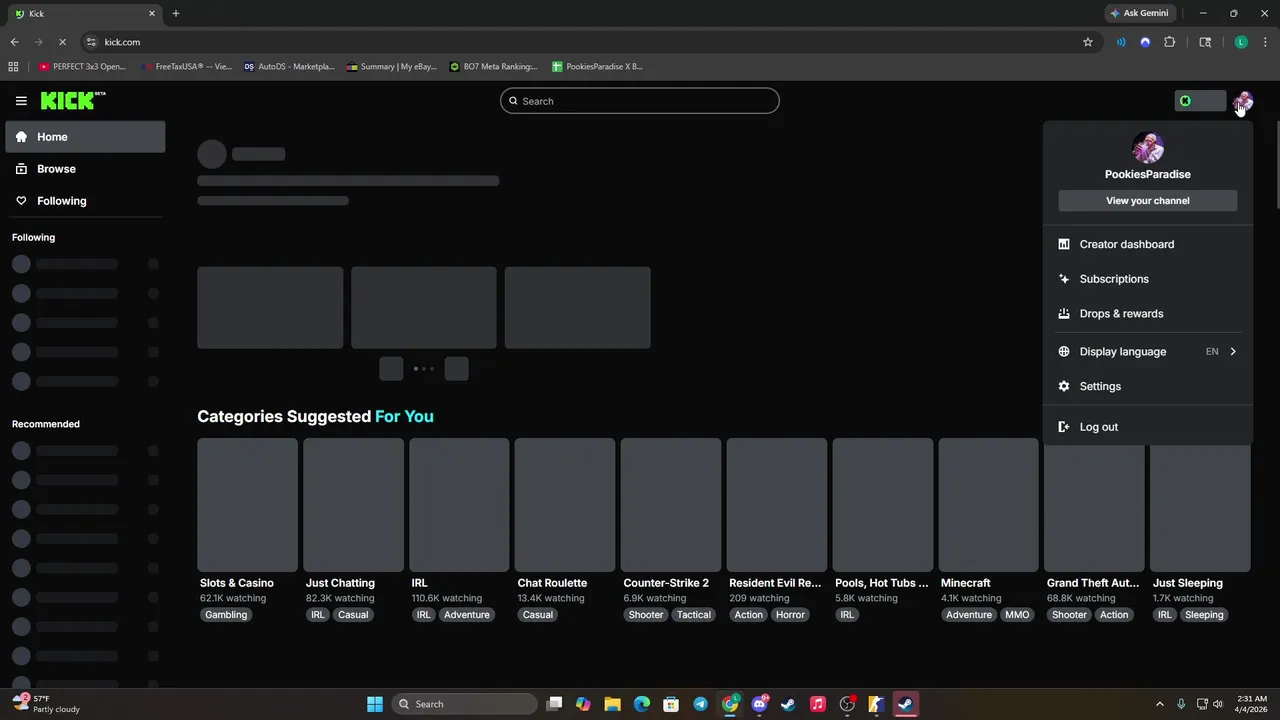Open PookiesParadise X B... bookmark
The image size is (1280, 720).
pyautogui.click(x=597, y=67)
